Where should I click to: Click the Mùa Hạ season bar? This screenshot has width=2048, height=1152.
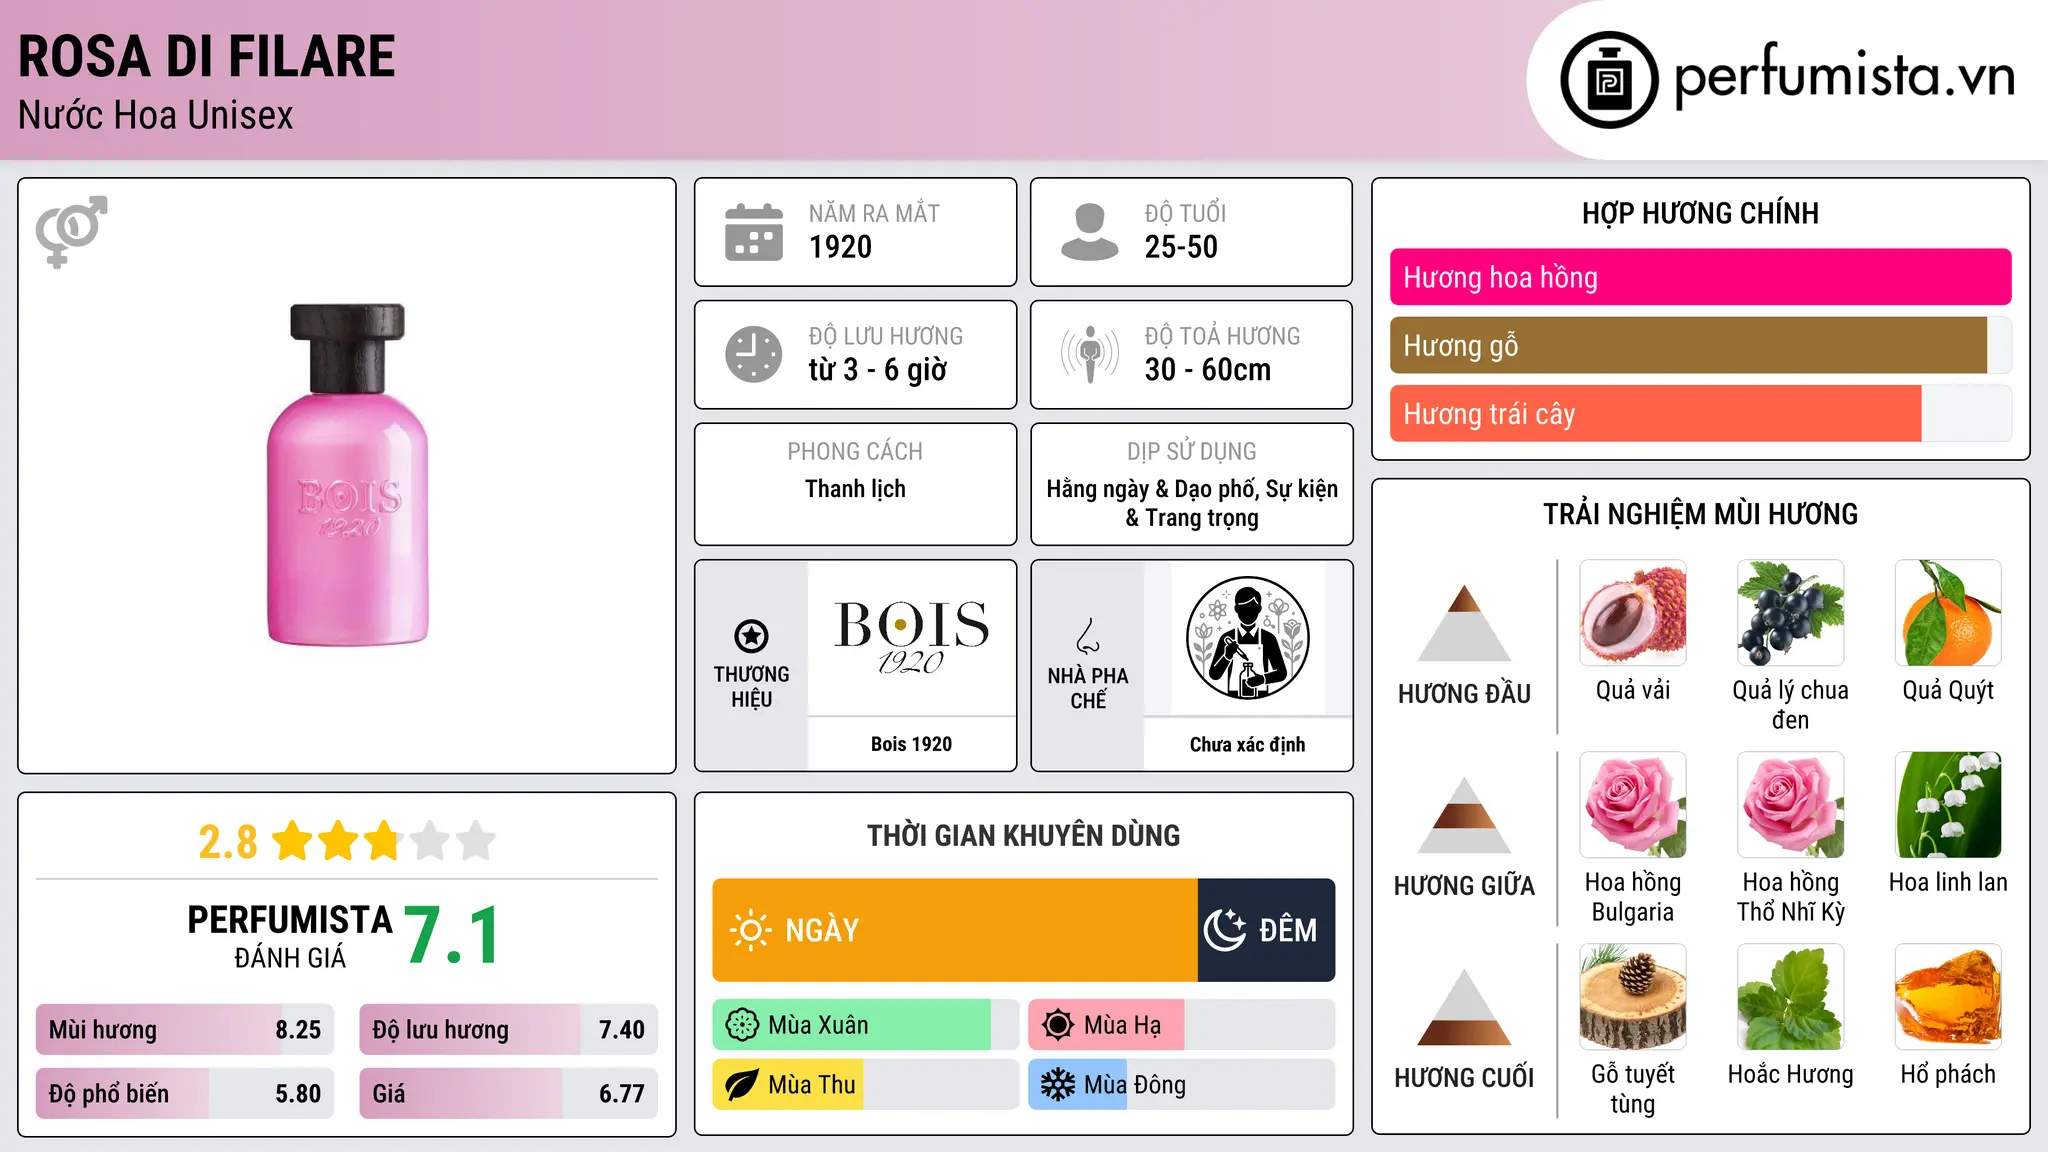[1182, 1025]
